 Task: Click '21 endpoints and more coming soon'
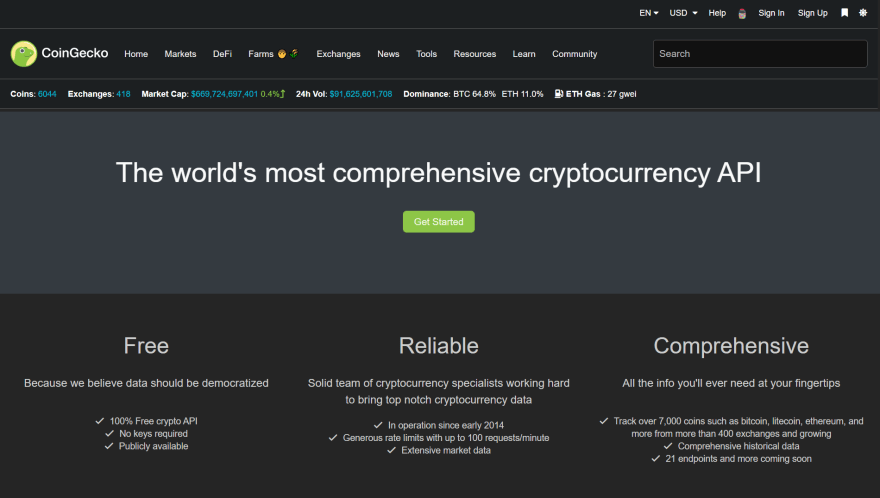point(731,459)
